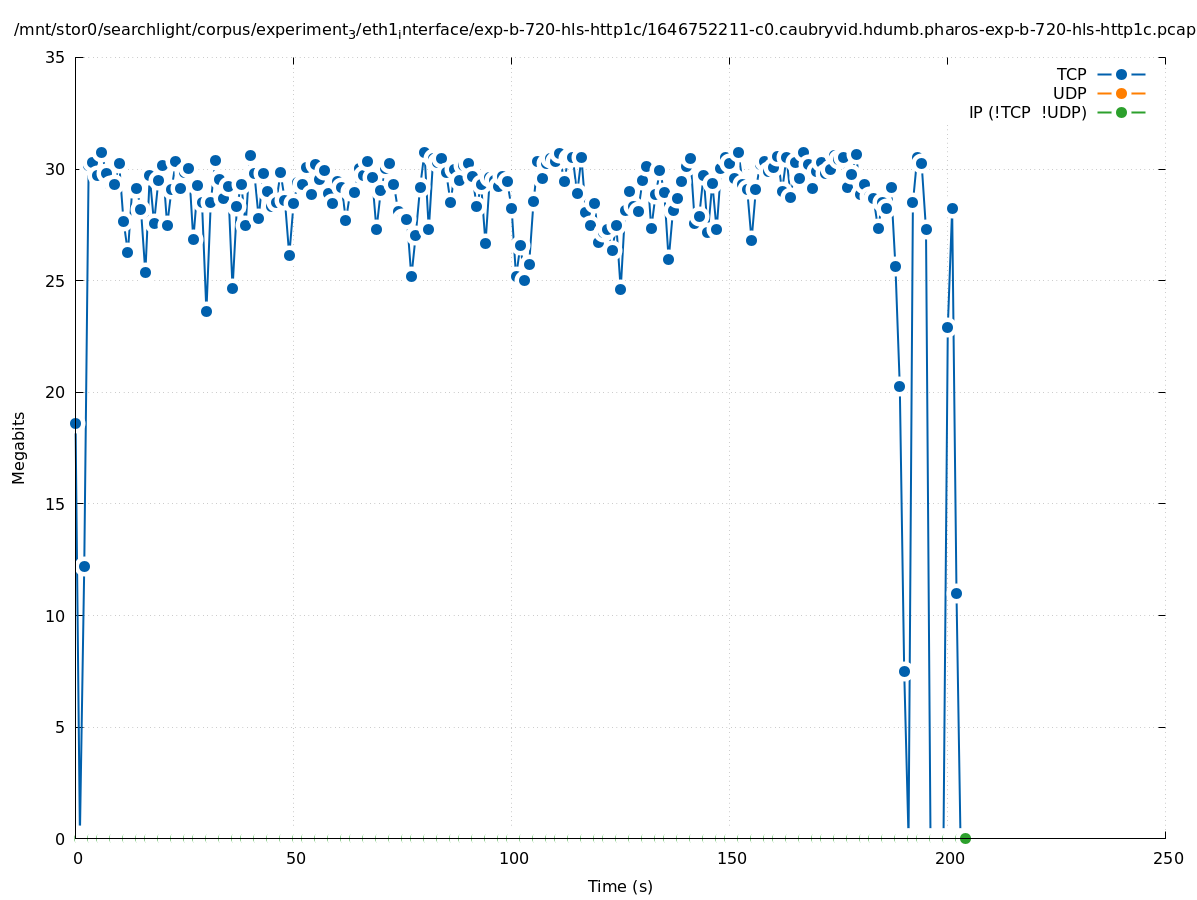Click the TCP point near 7.5 megabits
Image resolution: width=1197 pixels, height=900 pixels.
[904, 671]
